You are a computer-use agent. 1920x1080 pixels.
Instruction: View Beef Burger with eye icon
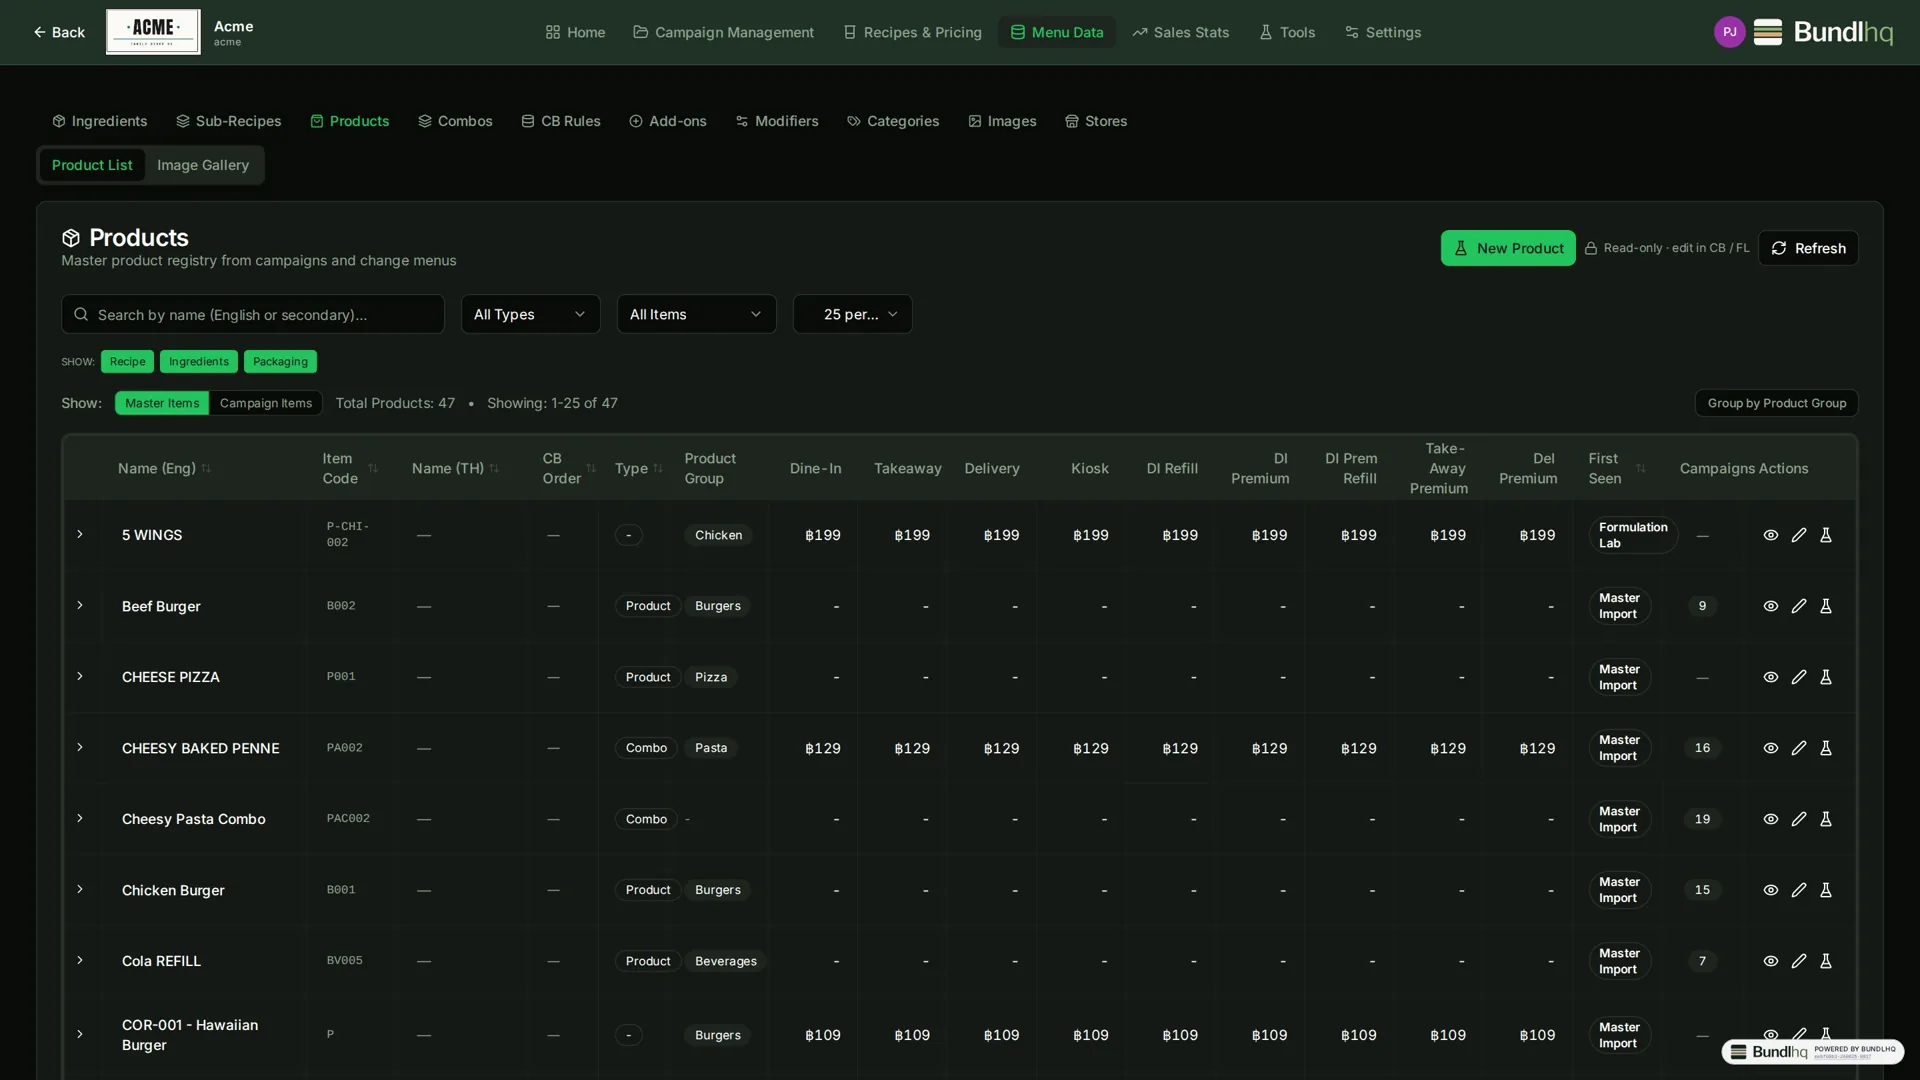(1770, 606)
